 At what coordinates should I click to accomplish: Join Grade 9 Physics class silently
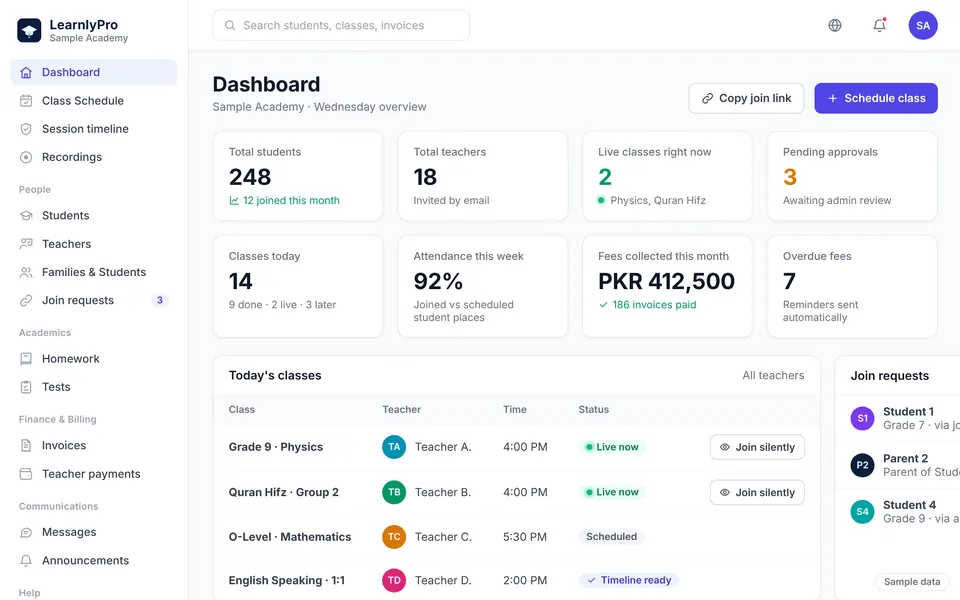(x=757, y=447)
